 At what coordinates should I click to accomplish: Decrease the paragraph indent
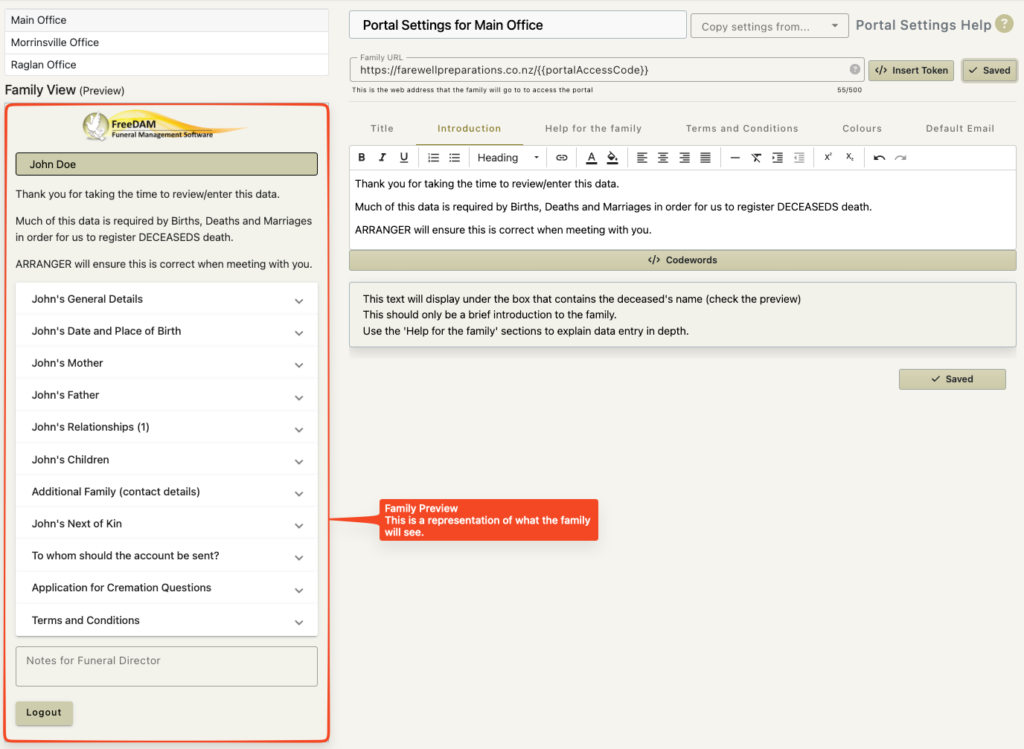(799, 157)
